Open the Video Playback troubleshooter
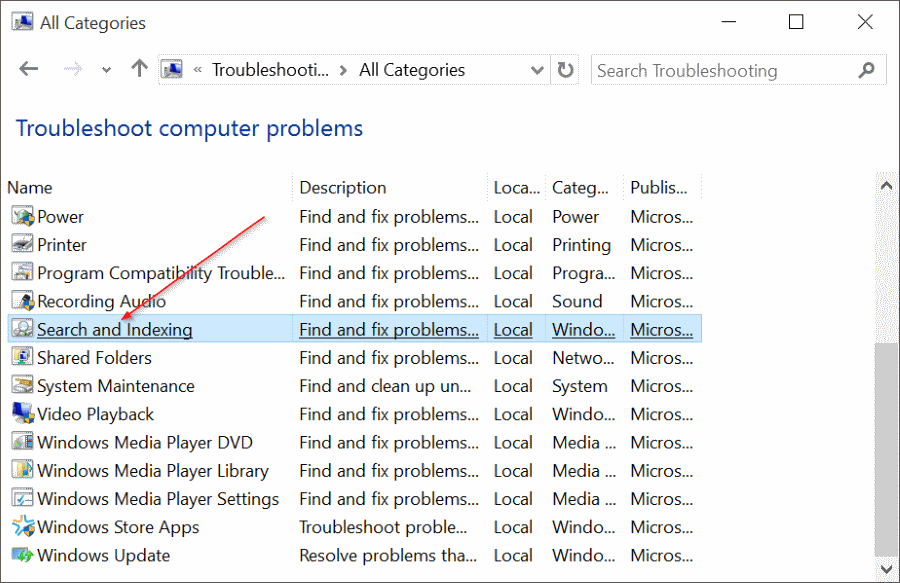This screenshot has height=583, width=900. click(x=96, y=414)
